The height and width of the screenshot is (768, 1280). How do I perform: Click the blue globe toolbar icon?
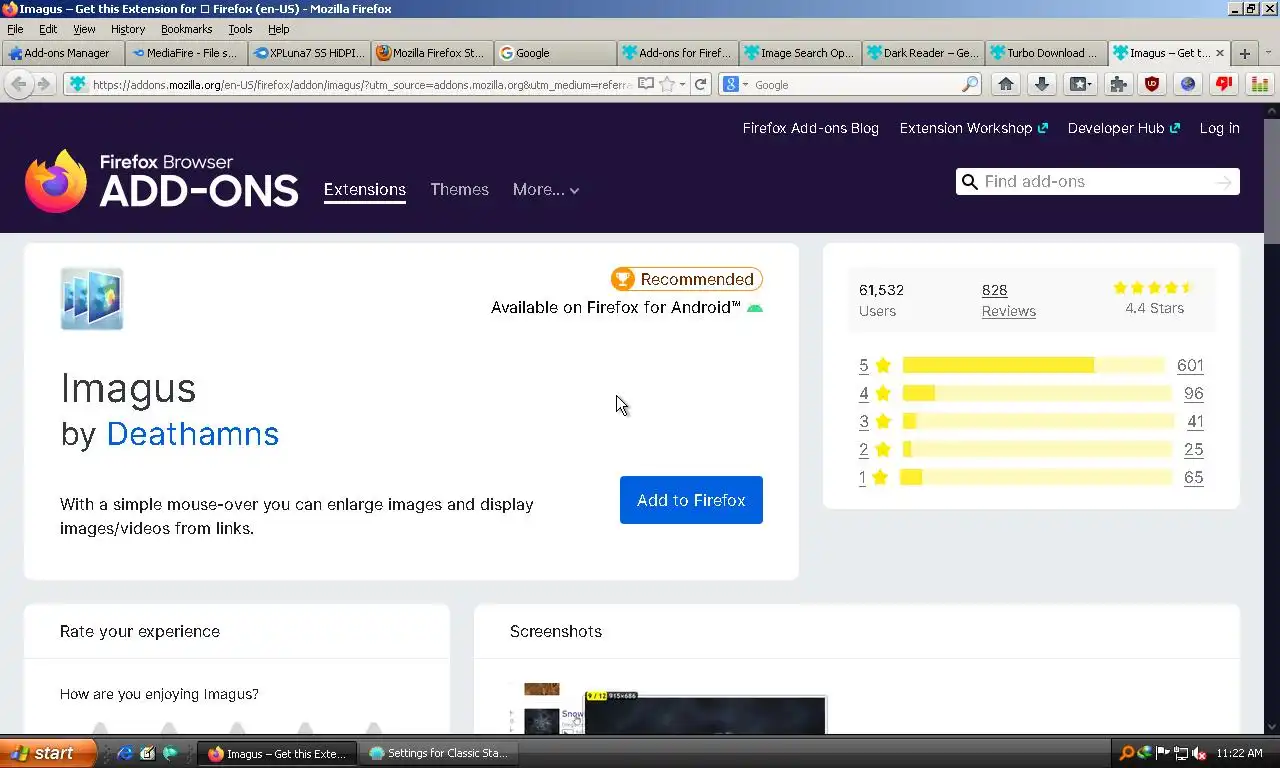click(1188, 85)
